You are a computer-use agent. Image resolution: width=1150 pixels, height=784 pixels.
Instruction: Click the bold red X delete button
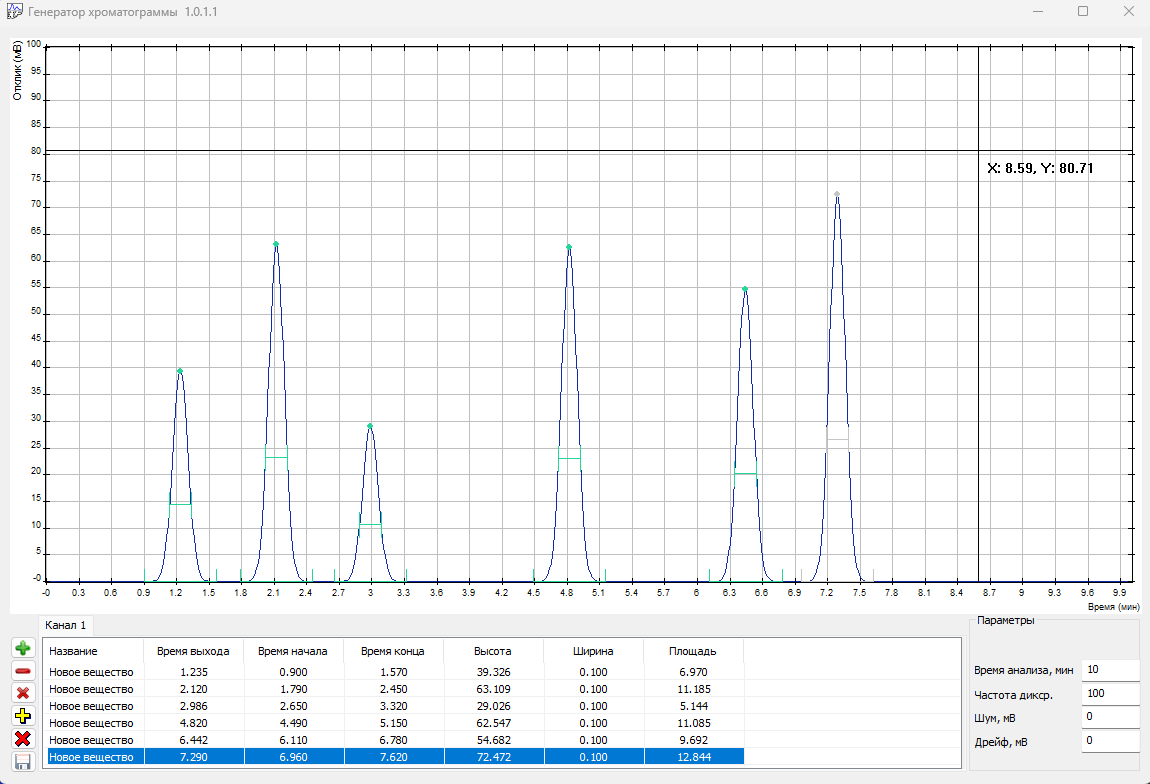(x=23, y=739)
